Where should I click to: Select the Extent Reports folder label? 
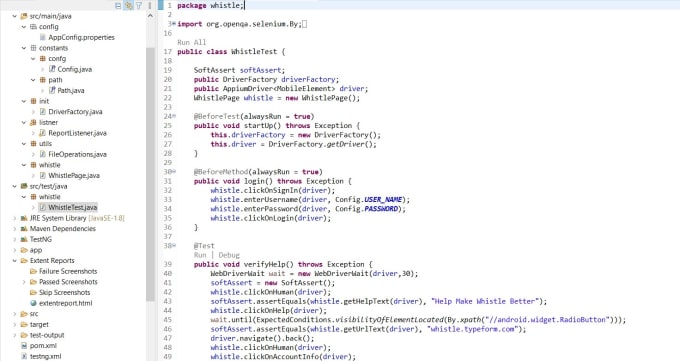[x=52, y=260]
